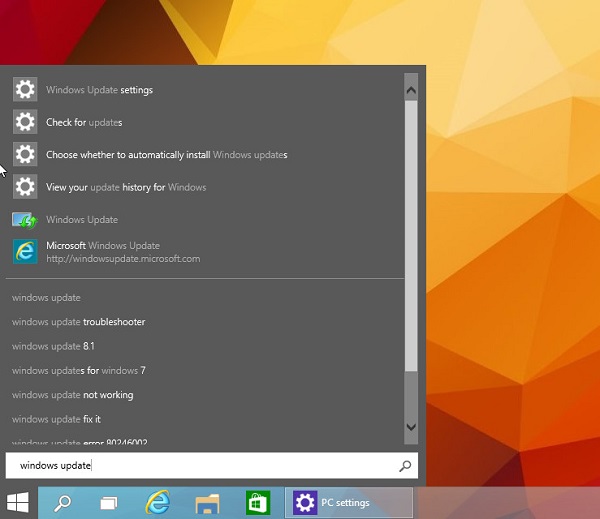
Task: Open Task View on the taskbar
Action: pyautogui.click(x=109, y=502)
